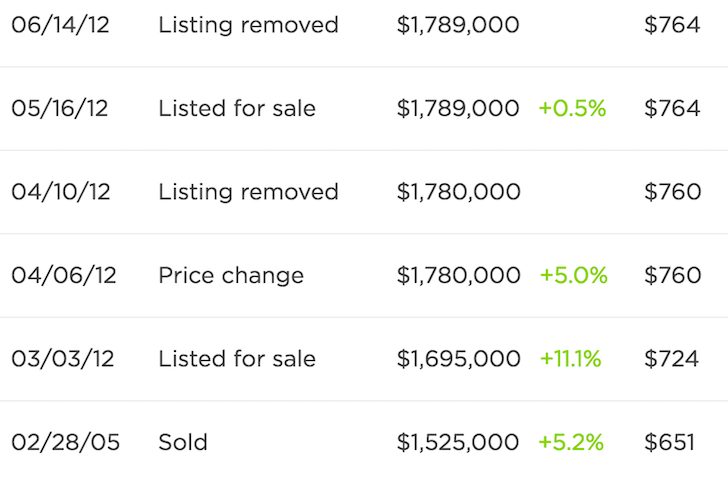Select the green +0.5% change
Screen dimensions: 728x482
572,108
